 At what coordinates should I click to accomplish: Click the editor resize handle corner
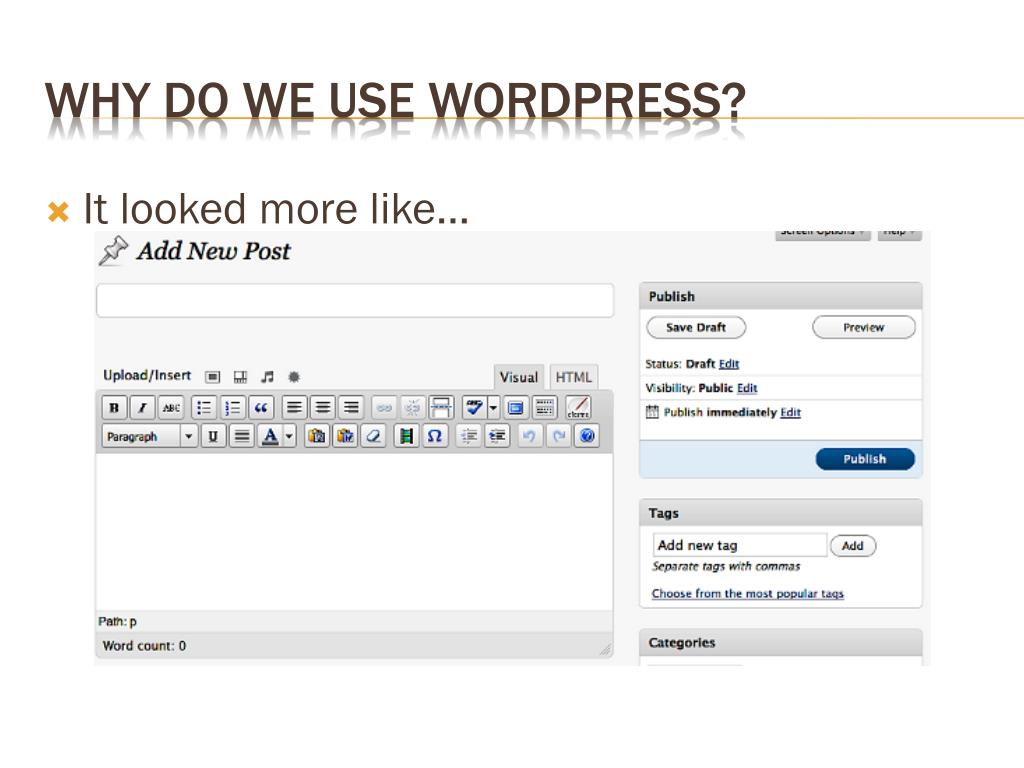pyautogui.click(x=605, y=649)
